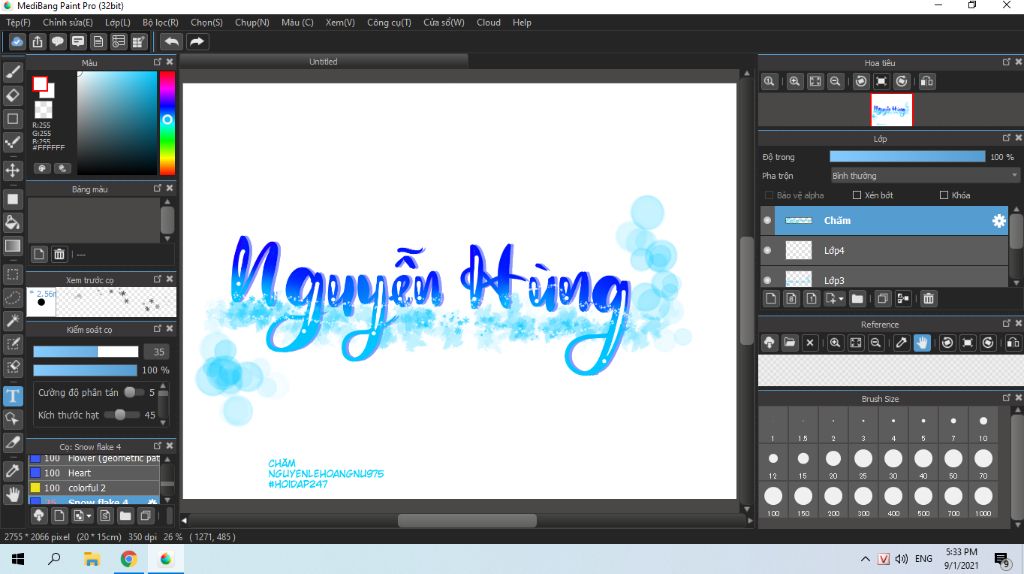Image resolution: width=1024 pixels, height=574 pixels.
Task: Open the Cloud menu
Action: tap(488, 22)
